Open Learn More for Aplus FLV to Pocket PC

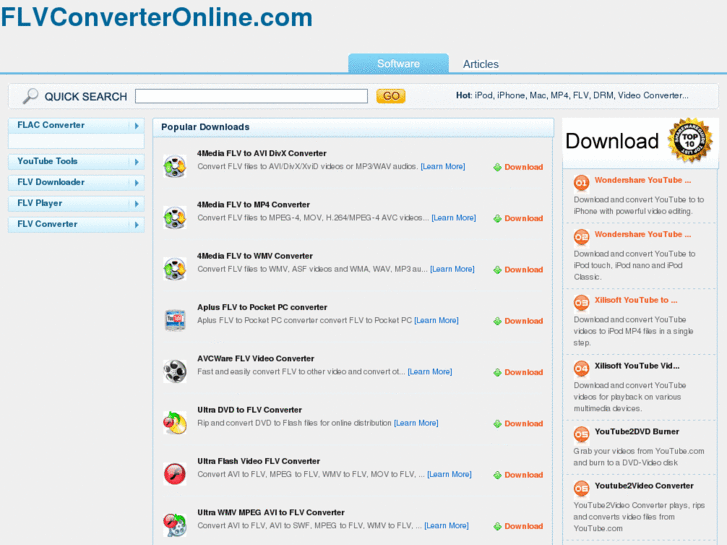[x=436, y=321]
